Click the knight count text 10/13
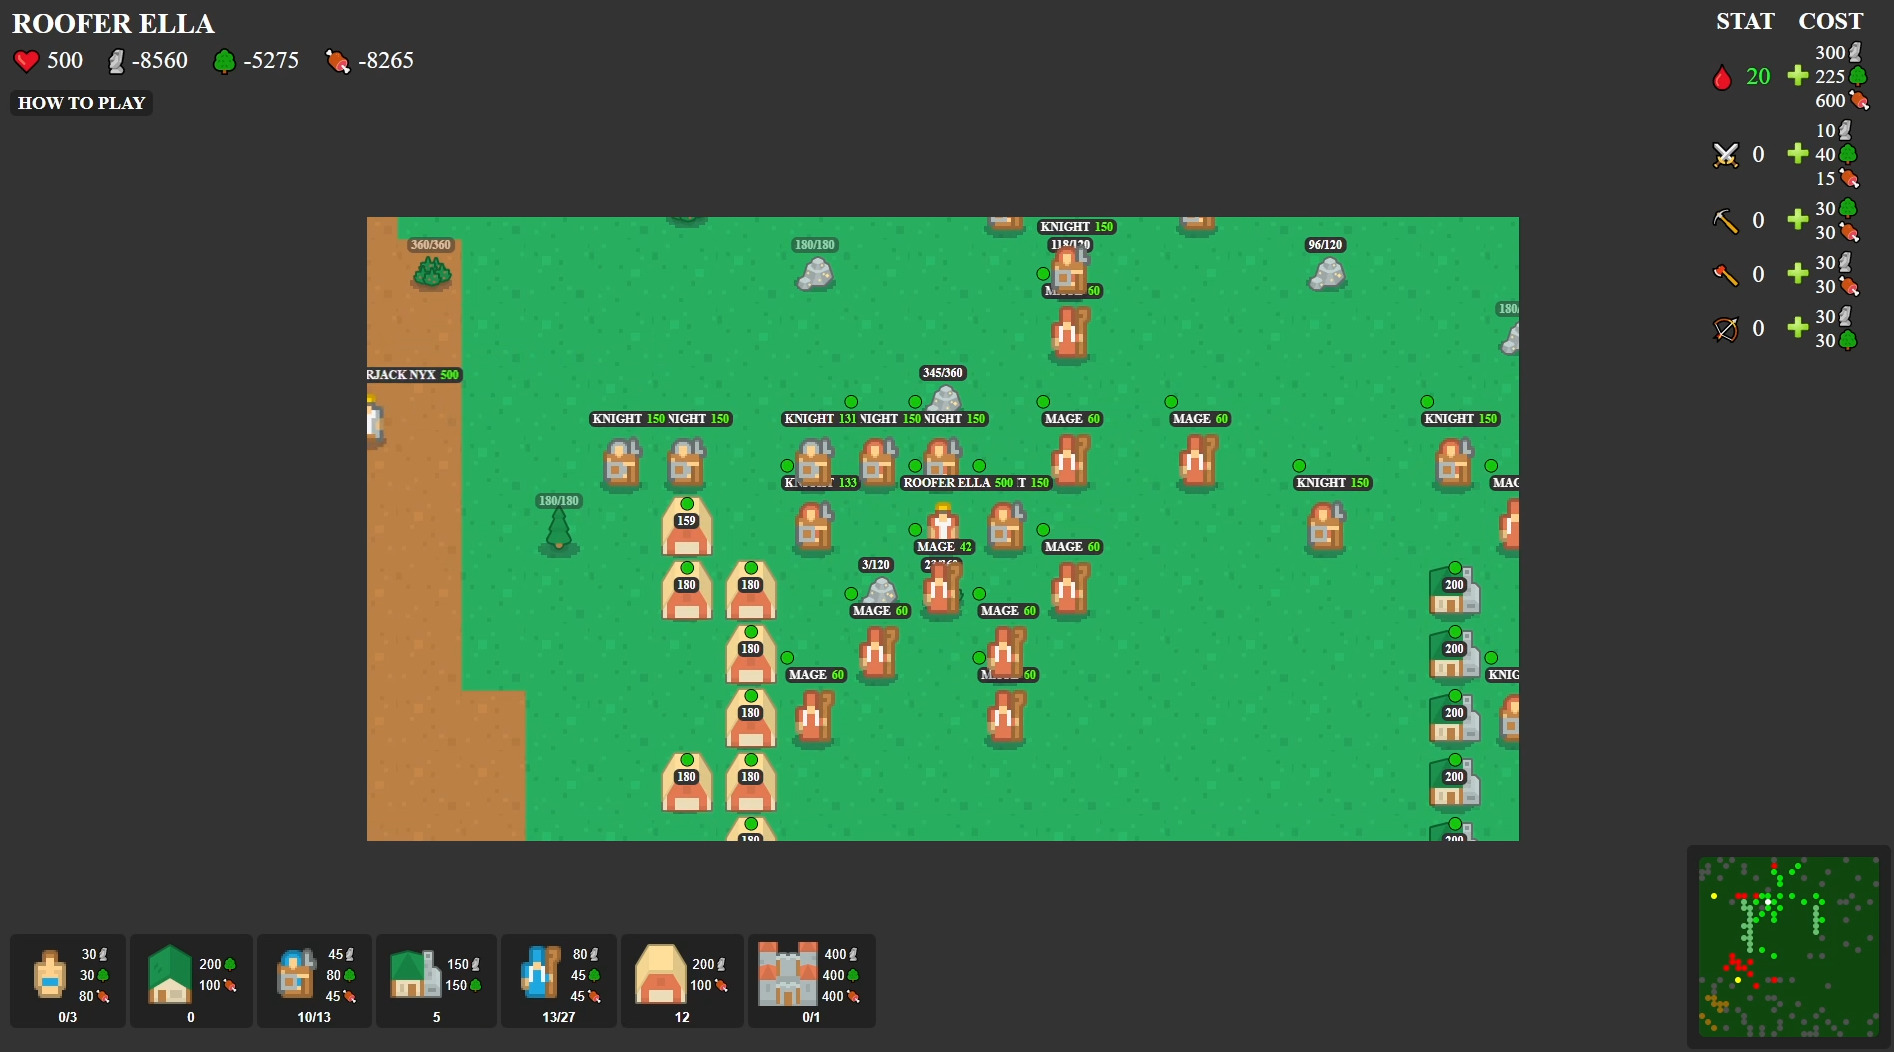The image size is (1894, 1052). [314, 1017]
